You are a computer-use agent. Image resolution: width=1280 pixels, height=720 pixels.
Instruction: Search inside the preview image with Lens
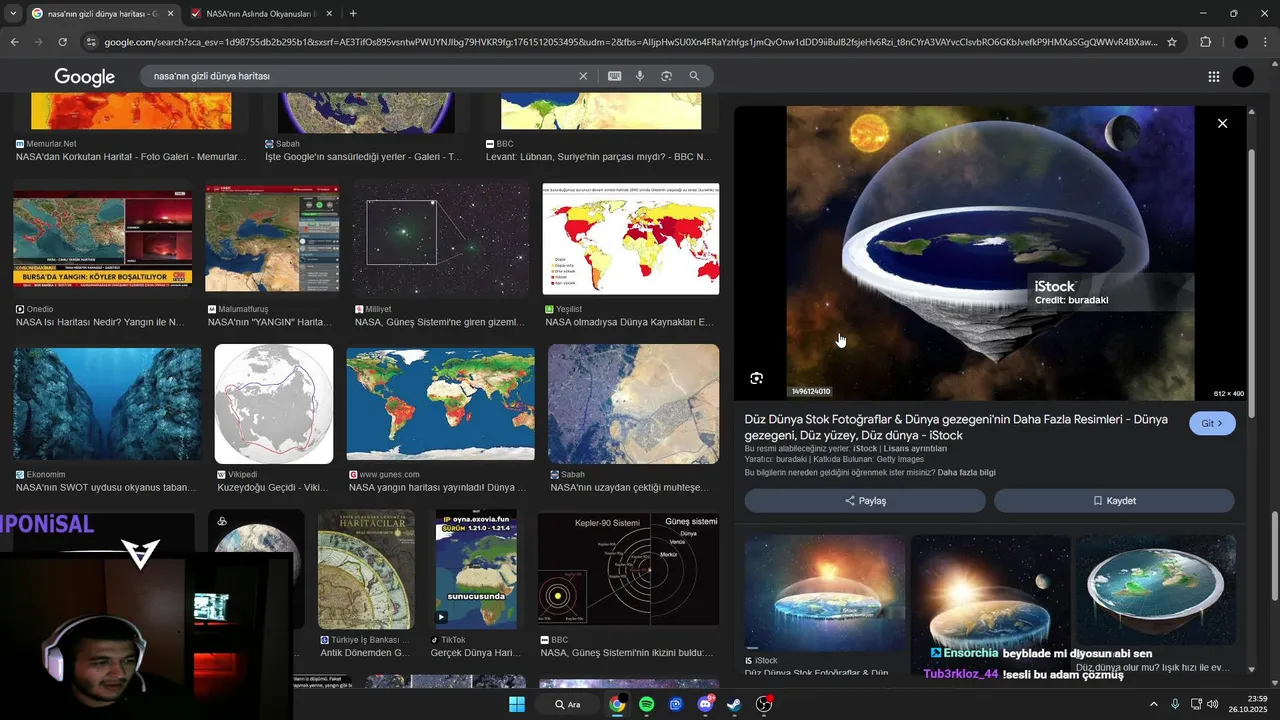[x=756, y=378]
